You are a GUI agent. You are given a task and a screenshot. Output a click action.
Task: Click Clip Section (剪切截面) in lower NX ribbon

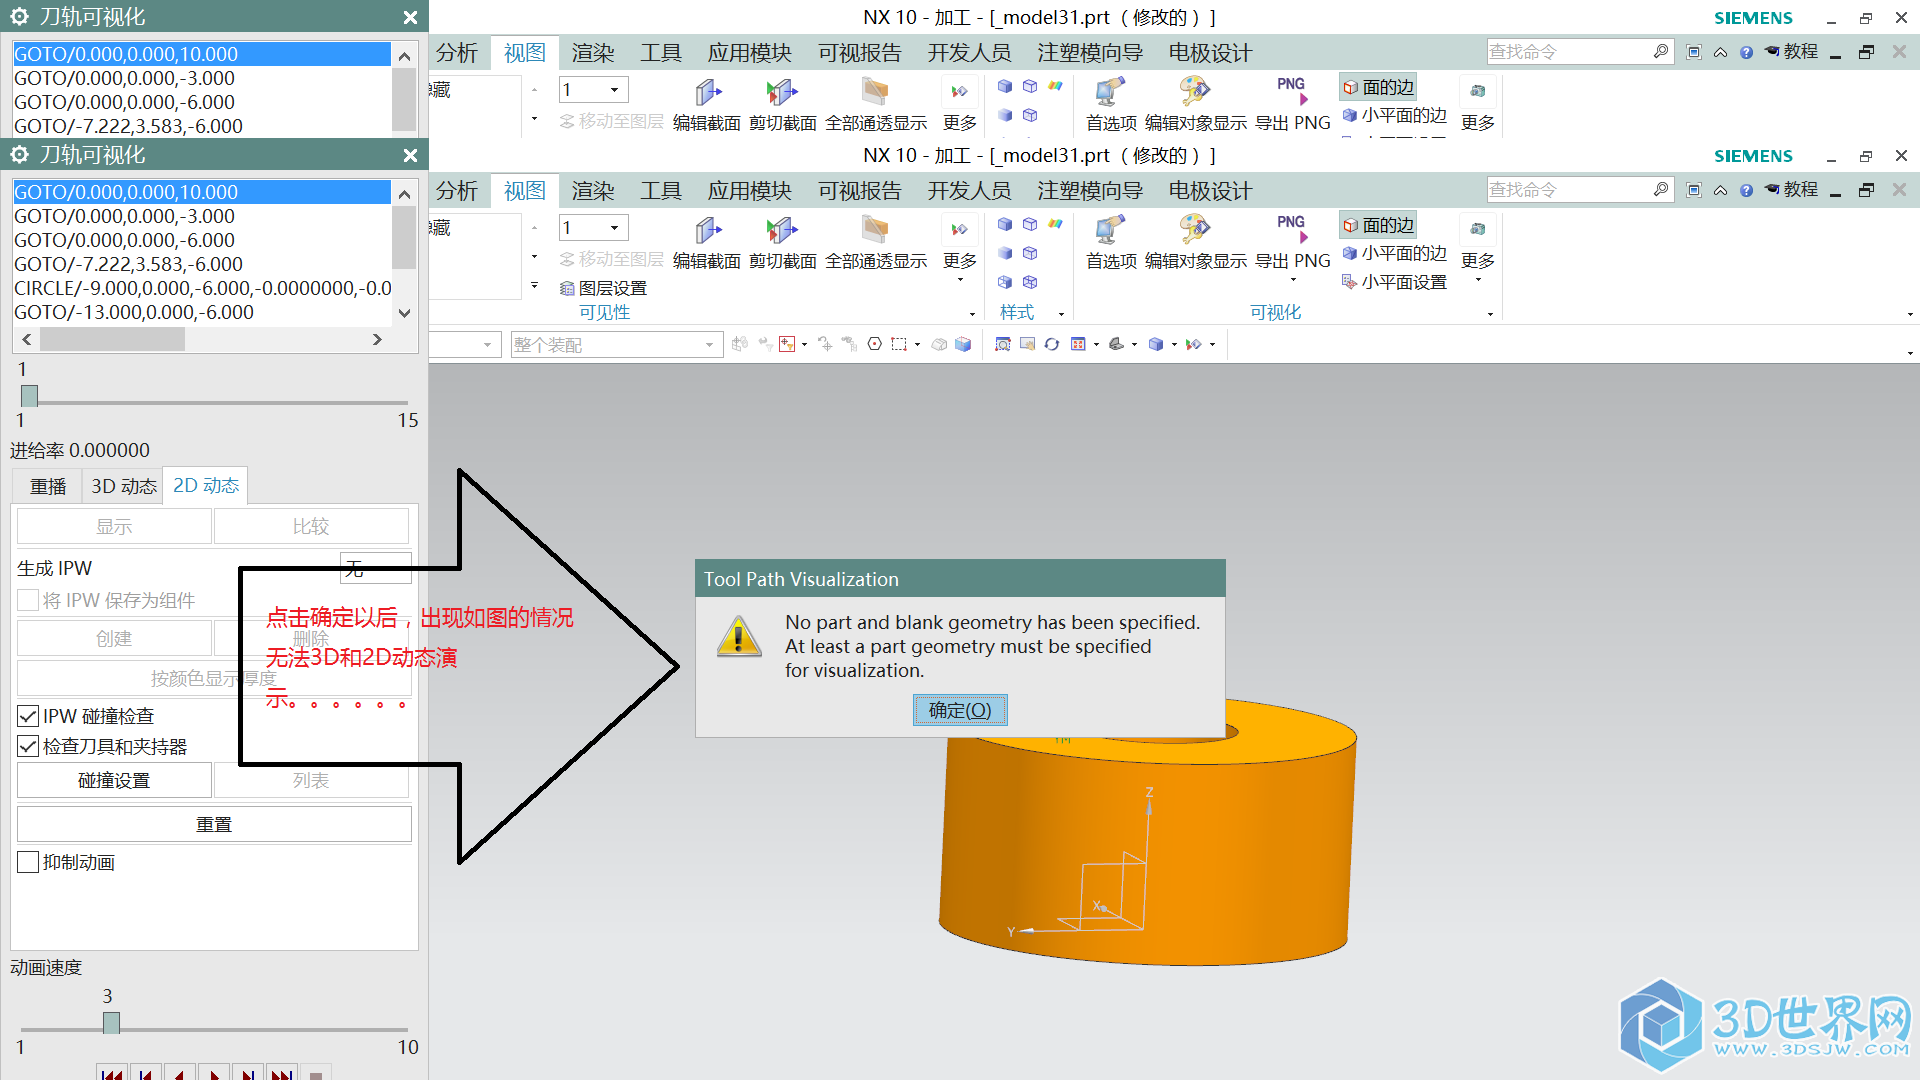(782, 243)
